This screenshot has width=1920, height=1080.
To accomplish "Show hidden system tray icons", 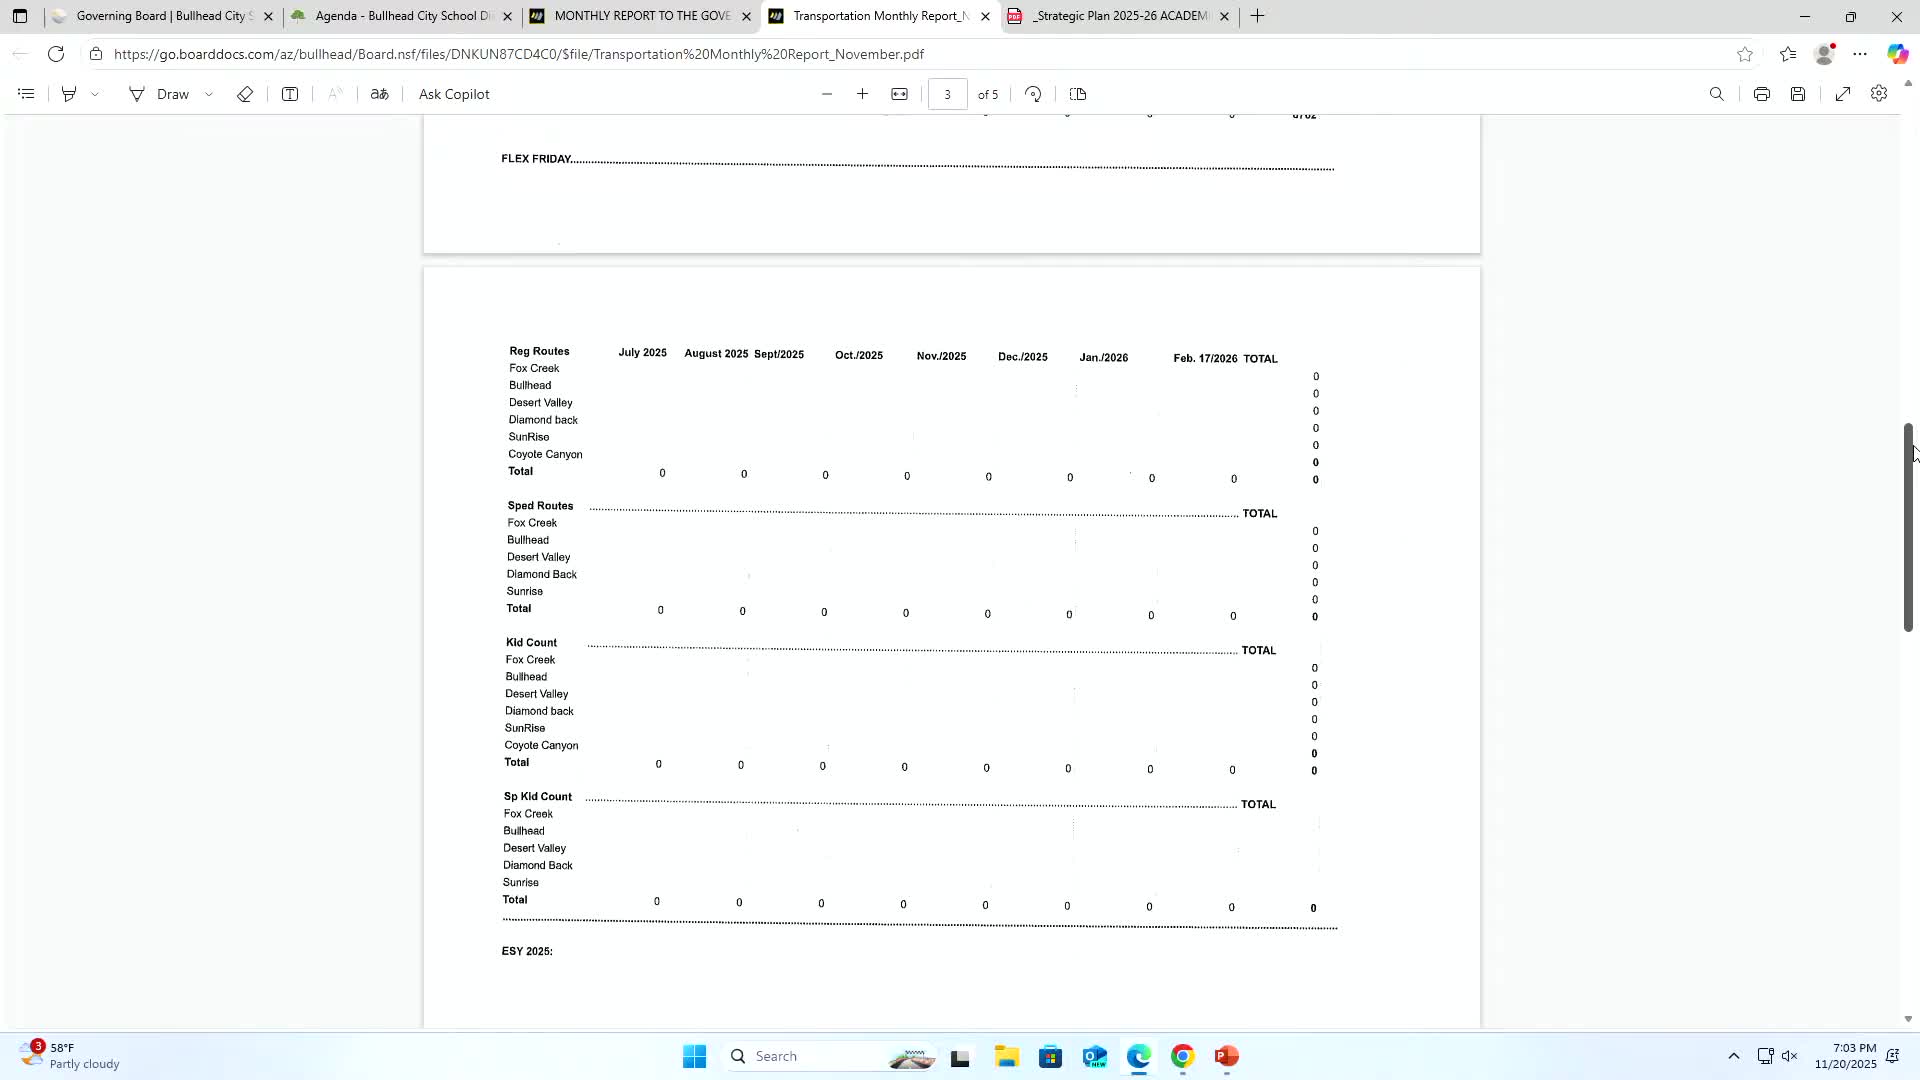I will tap(1734, 1056).
